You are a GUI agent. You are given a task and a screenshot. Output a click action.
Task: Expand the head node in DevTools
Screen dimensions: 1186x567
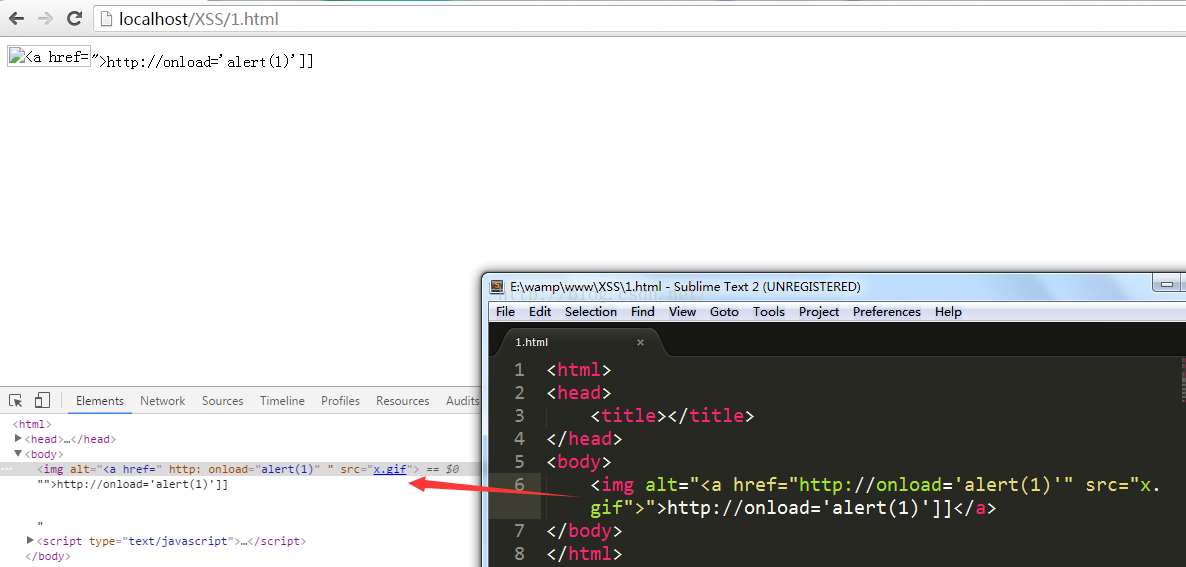click(x=18, y=438)
